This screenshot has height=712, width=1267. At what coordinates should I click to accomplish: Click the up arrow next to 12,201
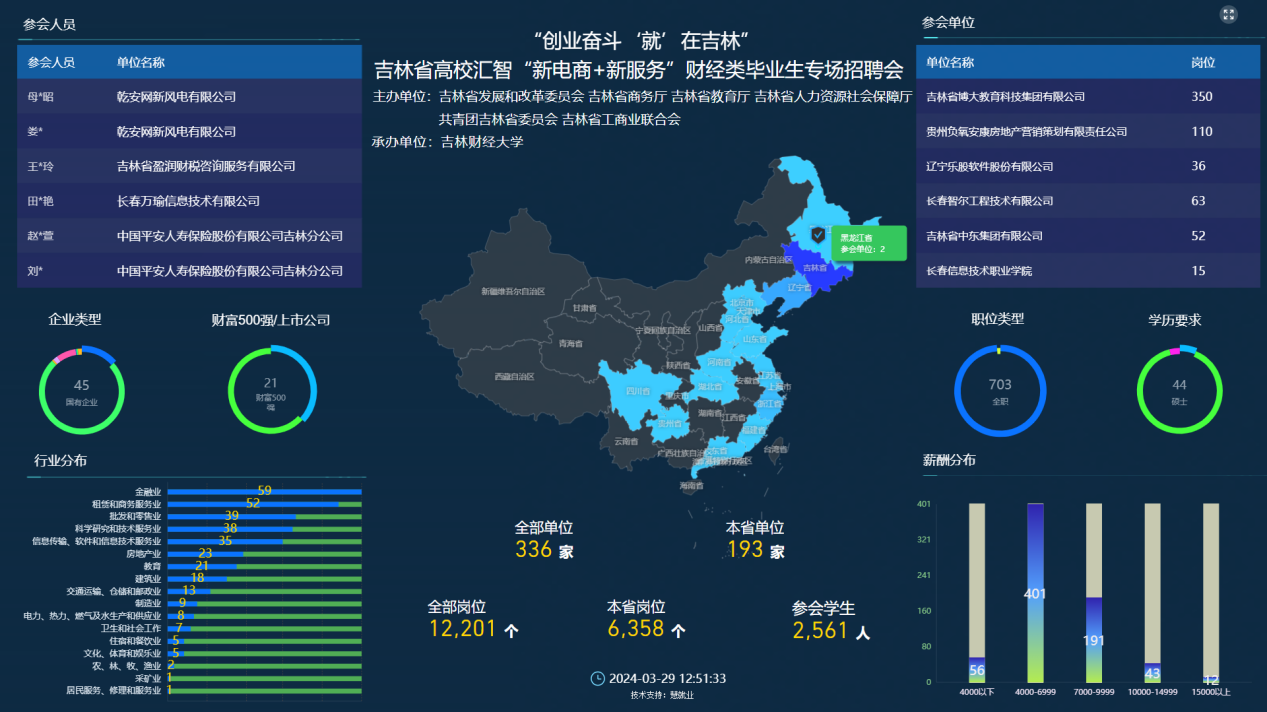pos(512,631)
